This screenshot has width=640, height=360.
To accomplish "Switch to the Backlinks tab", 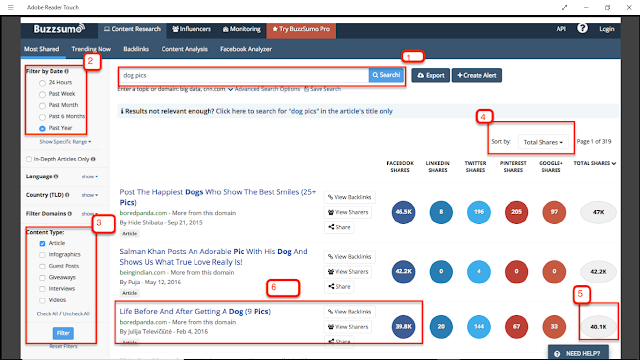I will (x=136, y=49).
